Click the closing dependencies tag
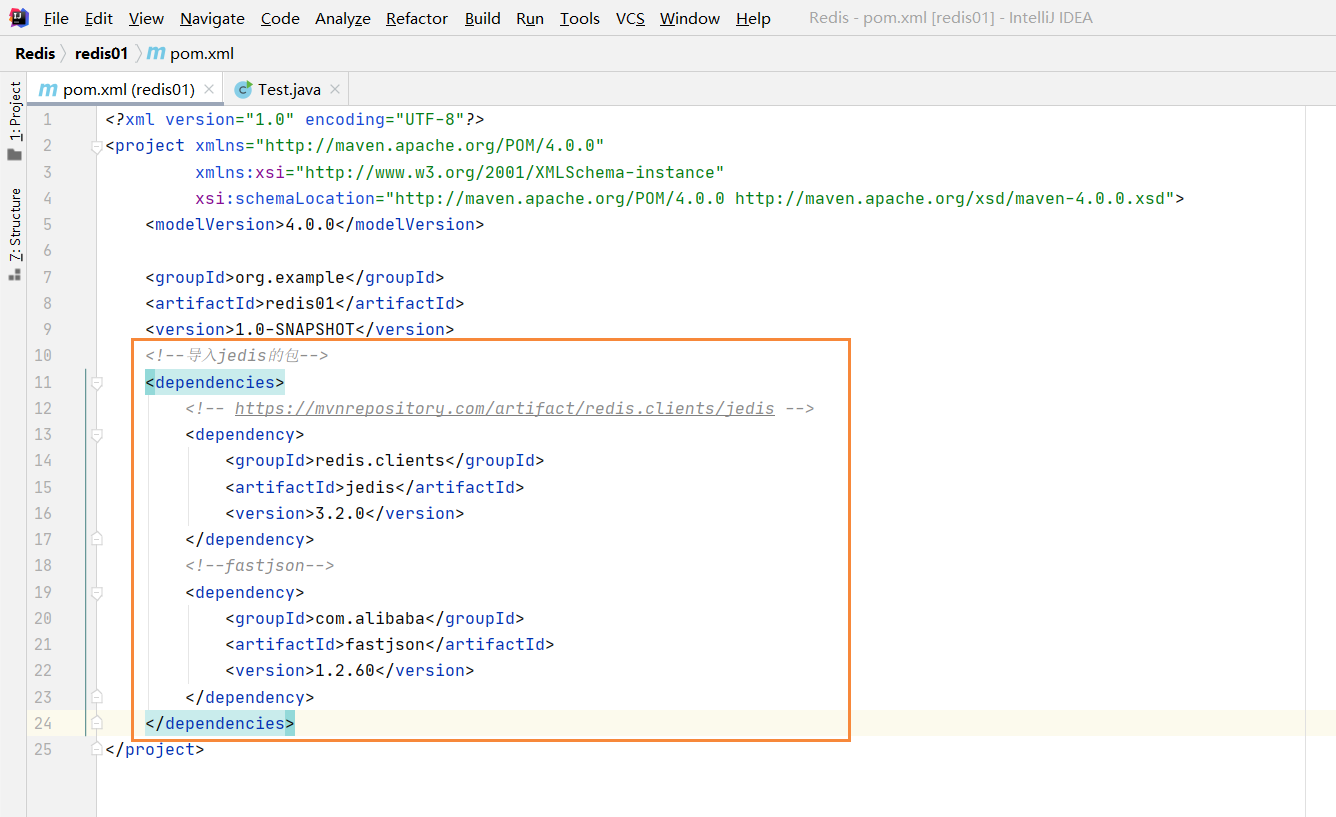 [x=220, y=723]
